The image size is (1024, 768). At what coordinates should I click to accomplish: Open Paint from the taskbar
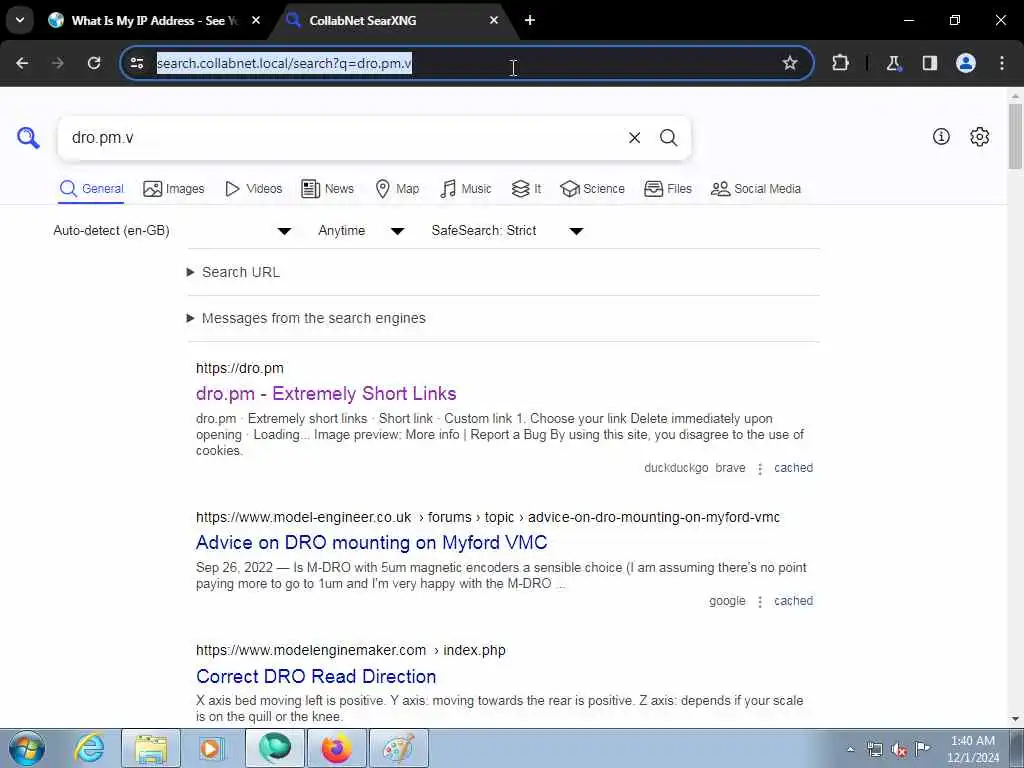[398, 748]
